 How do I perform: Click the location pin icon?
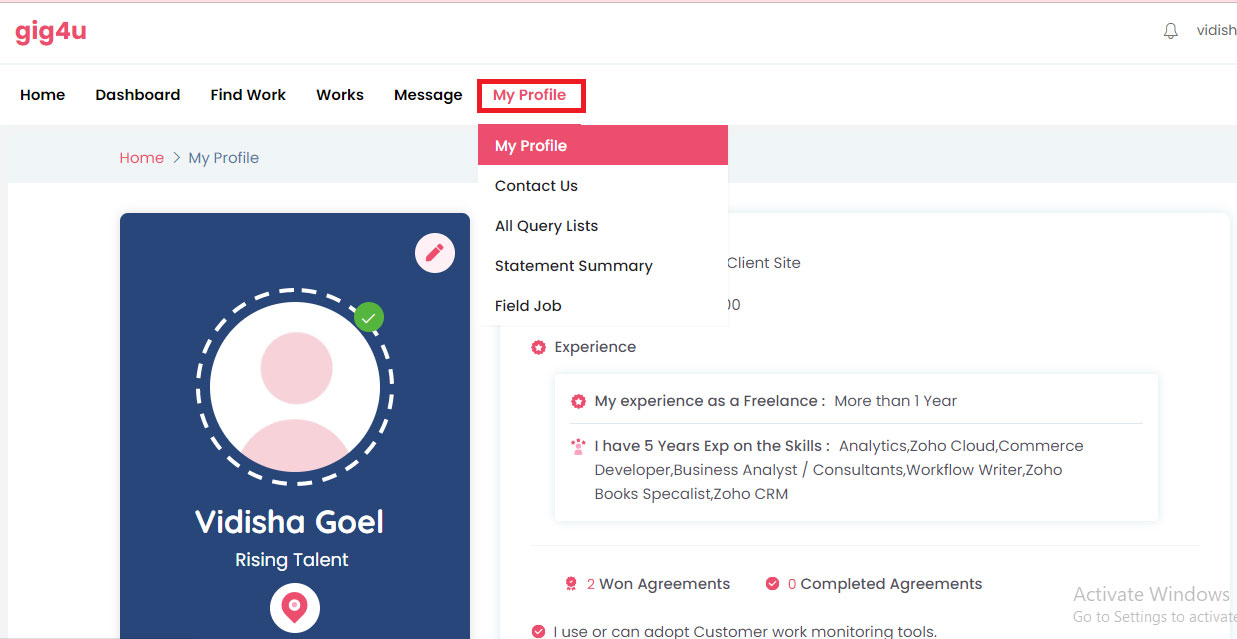294,607
